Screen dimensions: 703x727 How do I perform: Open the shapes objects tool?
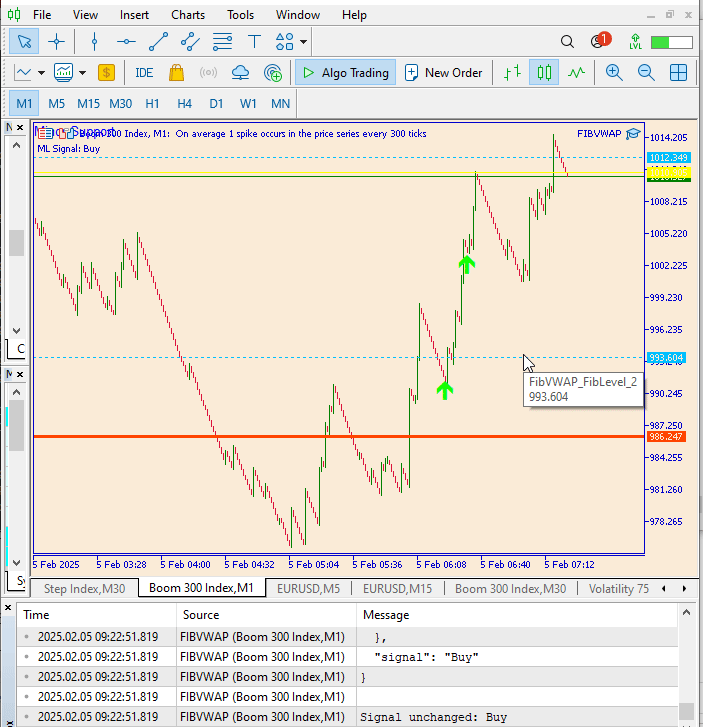(x=285, y=42)
